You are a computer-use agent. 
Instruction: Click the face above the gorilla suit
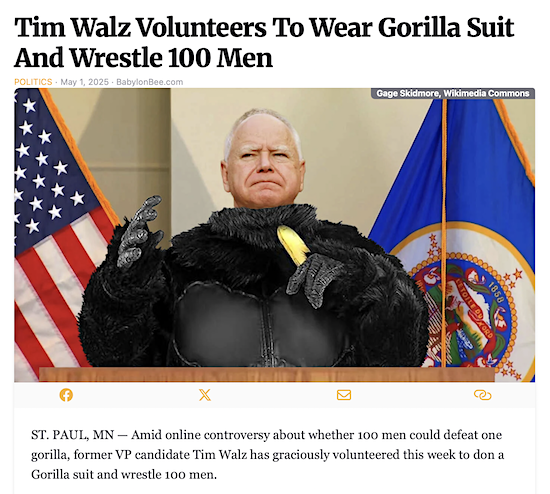(263, 161)
